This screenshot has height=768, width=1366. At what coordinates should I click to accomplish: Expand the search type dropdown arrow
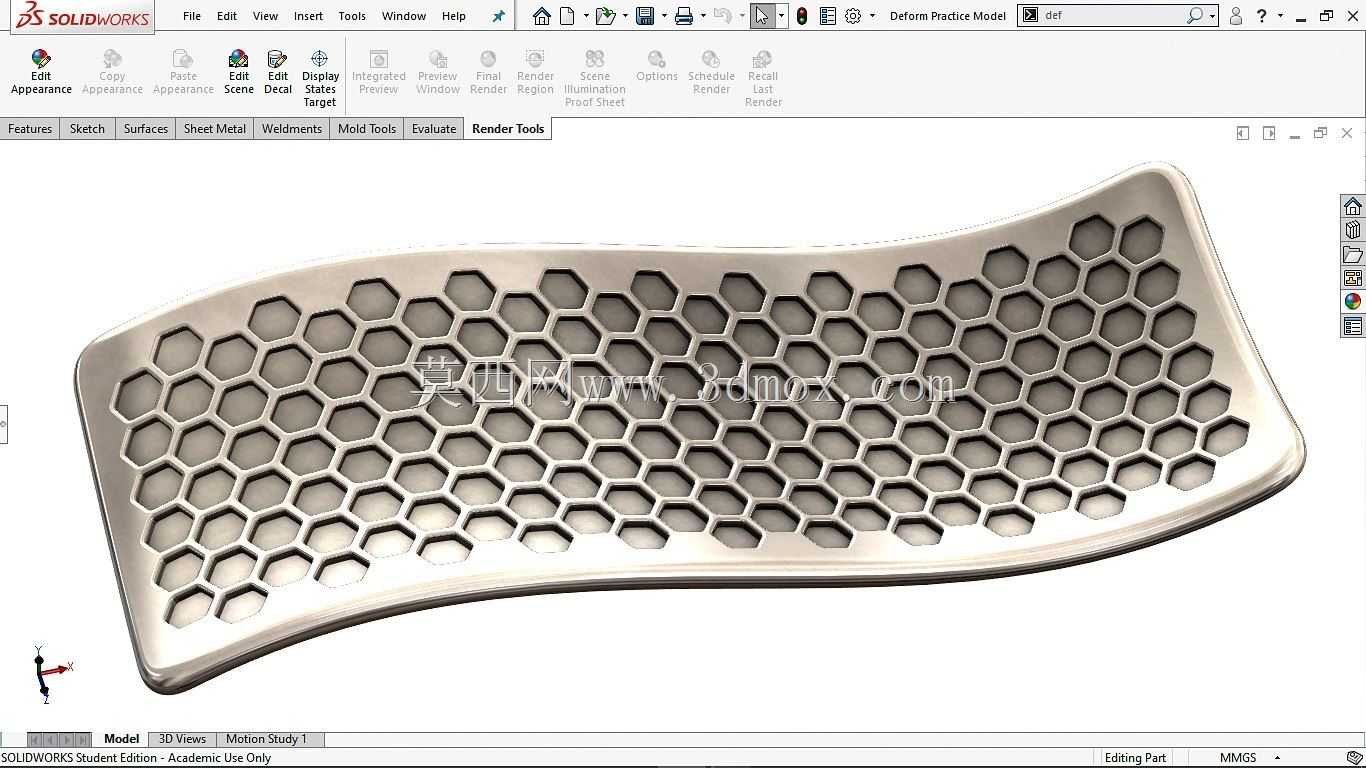1212,16
